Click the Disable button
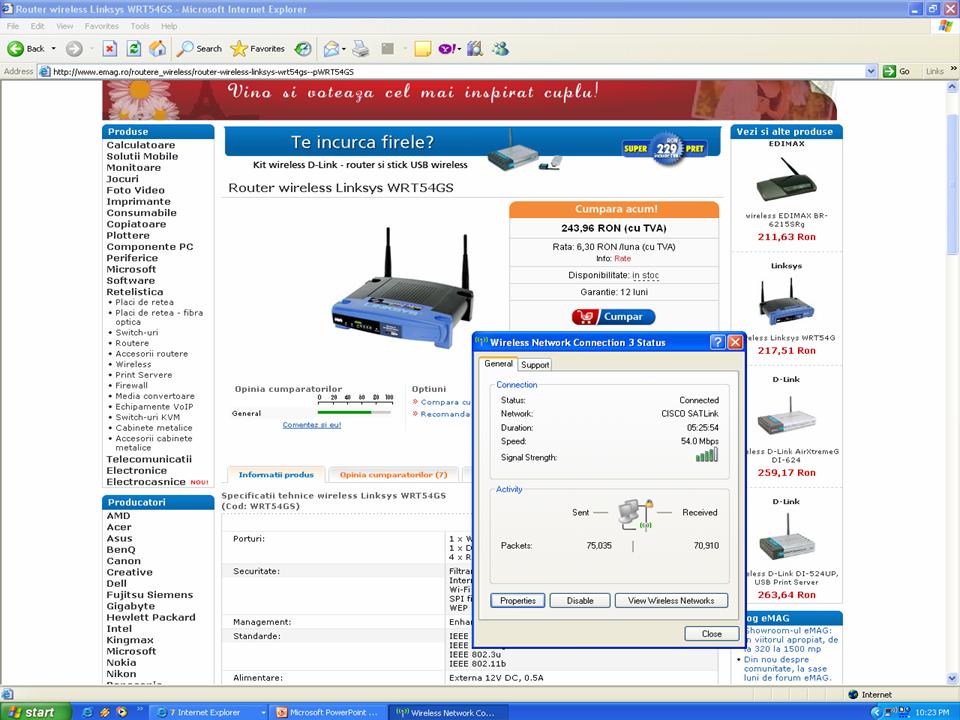Image resolution: width=960 pixels, height=720 pixels. 580,601
